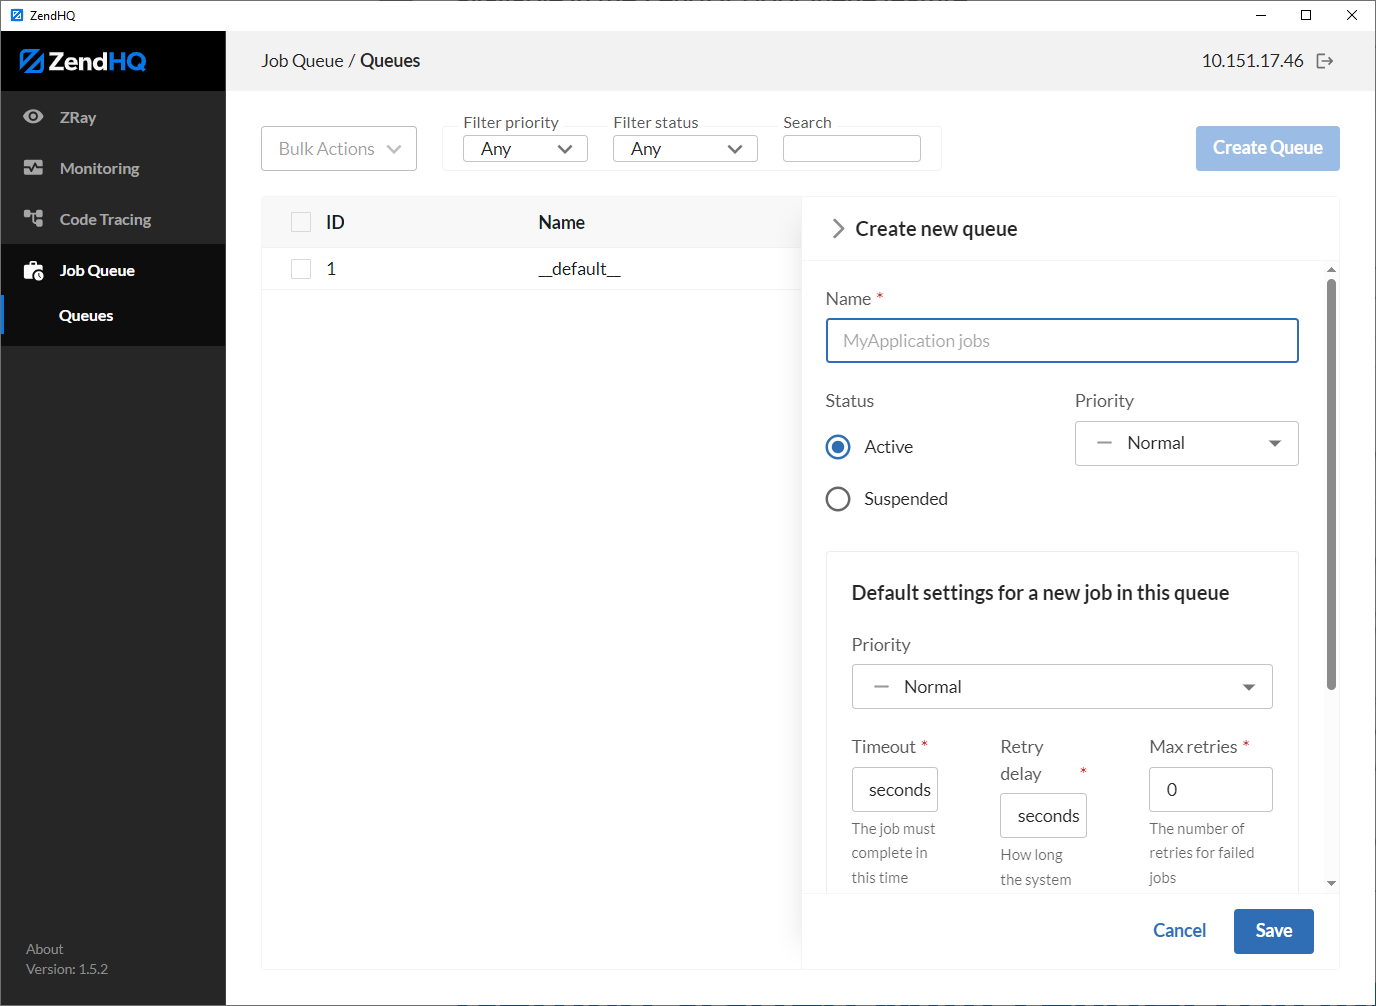Viewport: 1376px width, 1006px height.
Task: Click the Cancel link
Action: pyautogui.click(x=1179, y=931)
